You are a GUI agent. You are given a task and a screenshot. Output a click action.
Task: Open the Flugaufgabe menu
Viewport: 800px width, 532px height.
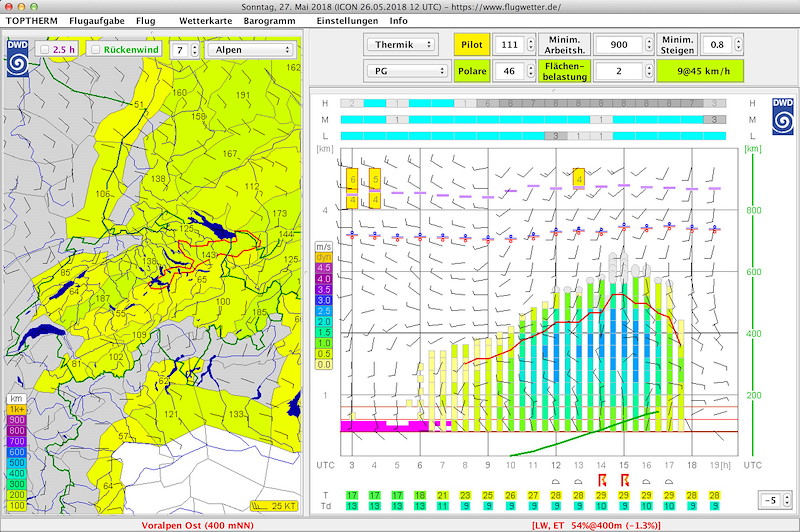(x=97, y=21)
